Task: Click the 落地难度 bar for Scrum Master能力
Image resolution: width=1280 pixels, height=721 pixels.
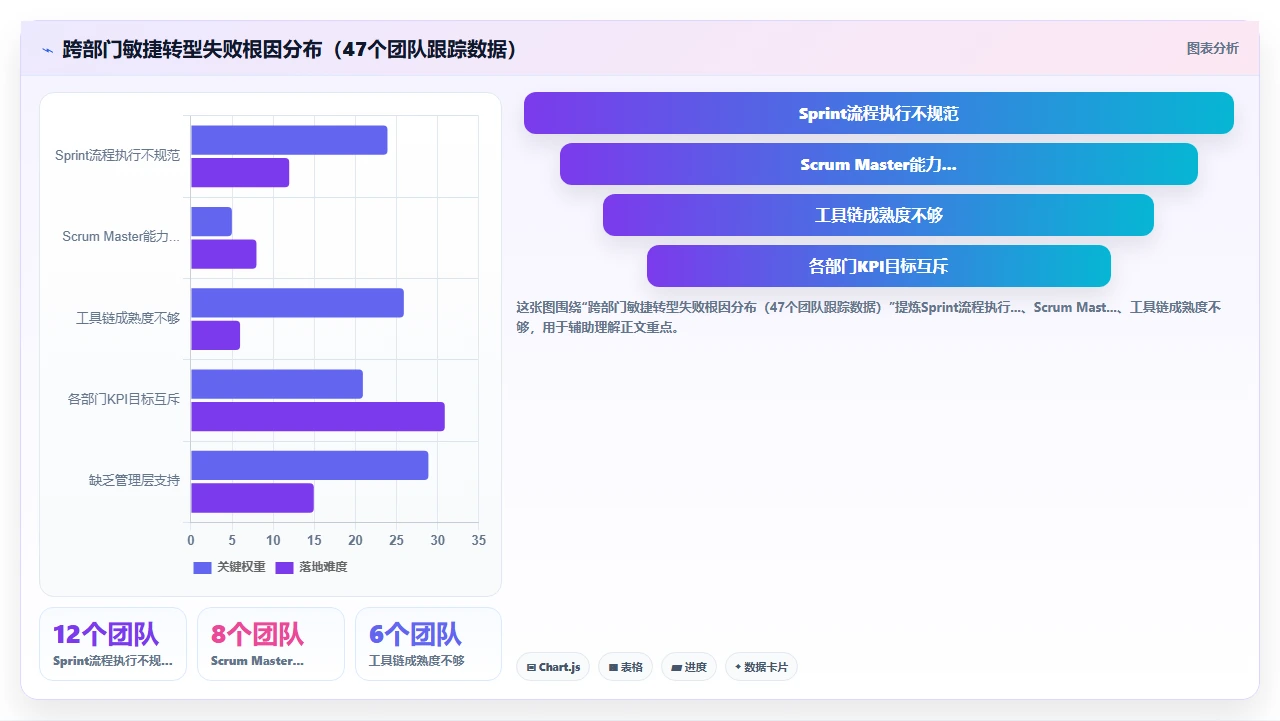Action: coord(224,254)
